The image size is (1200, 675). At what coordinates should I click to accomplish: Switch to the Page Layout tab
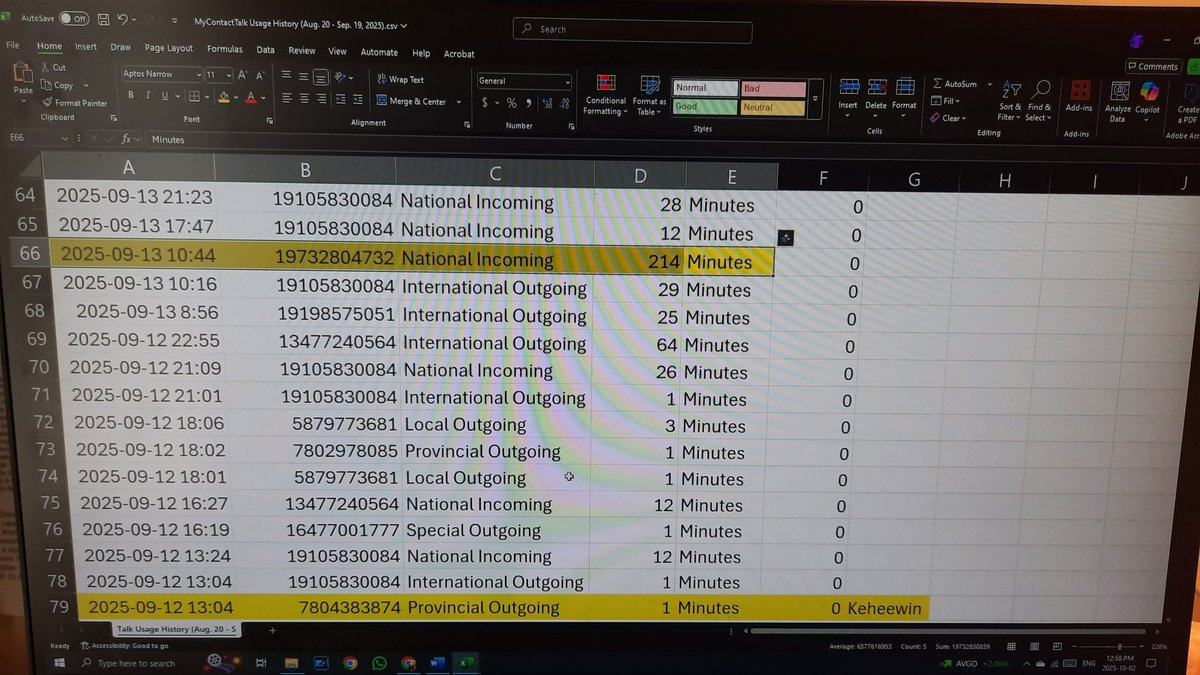[x=169, y=47]
